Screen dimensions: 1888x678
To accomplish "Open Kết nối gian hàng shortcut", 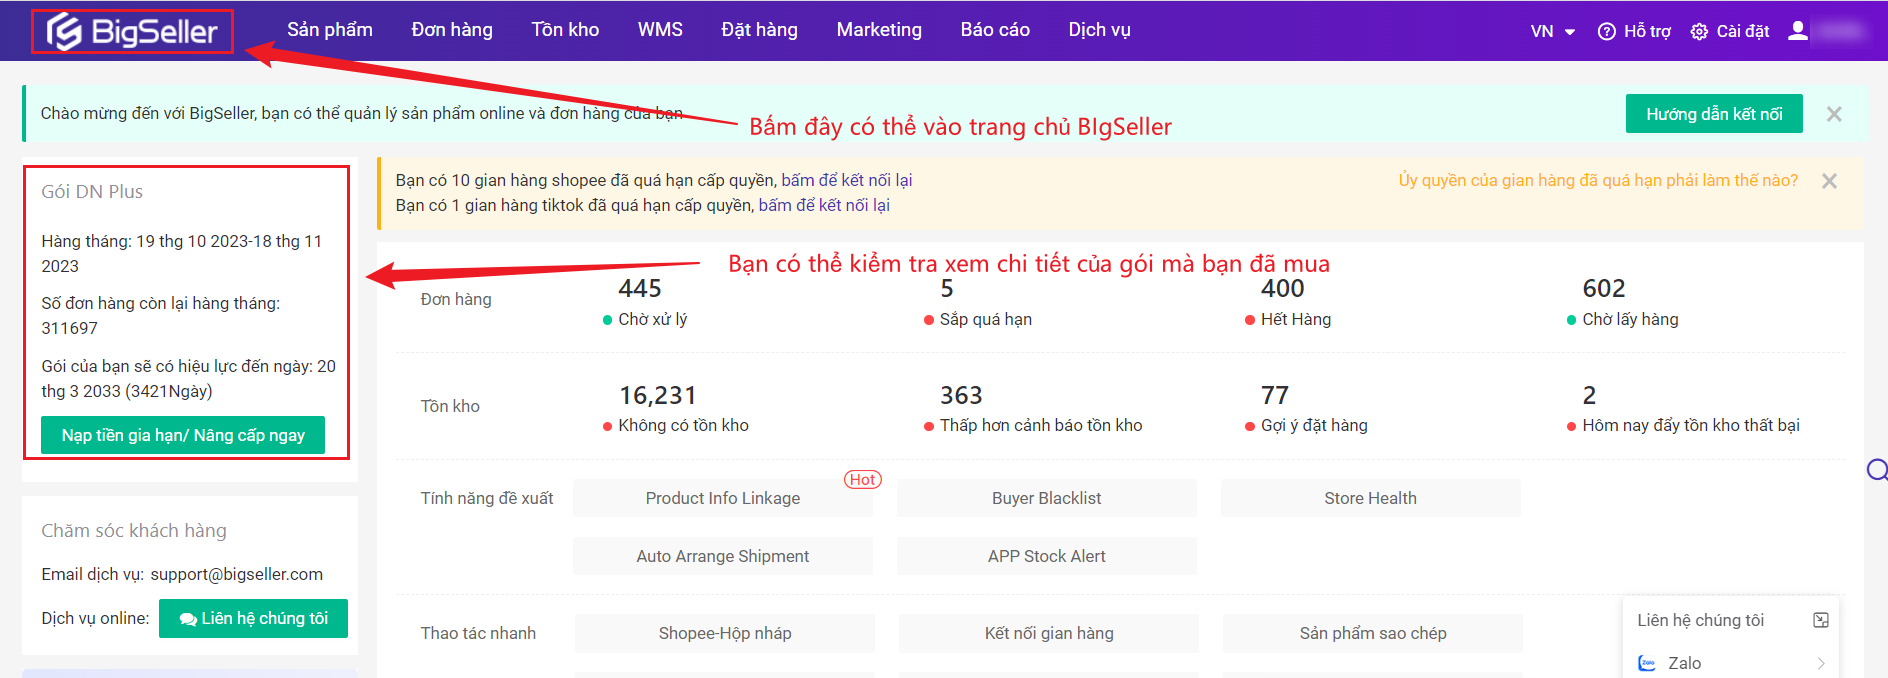I will click(1049, 633).
